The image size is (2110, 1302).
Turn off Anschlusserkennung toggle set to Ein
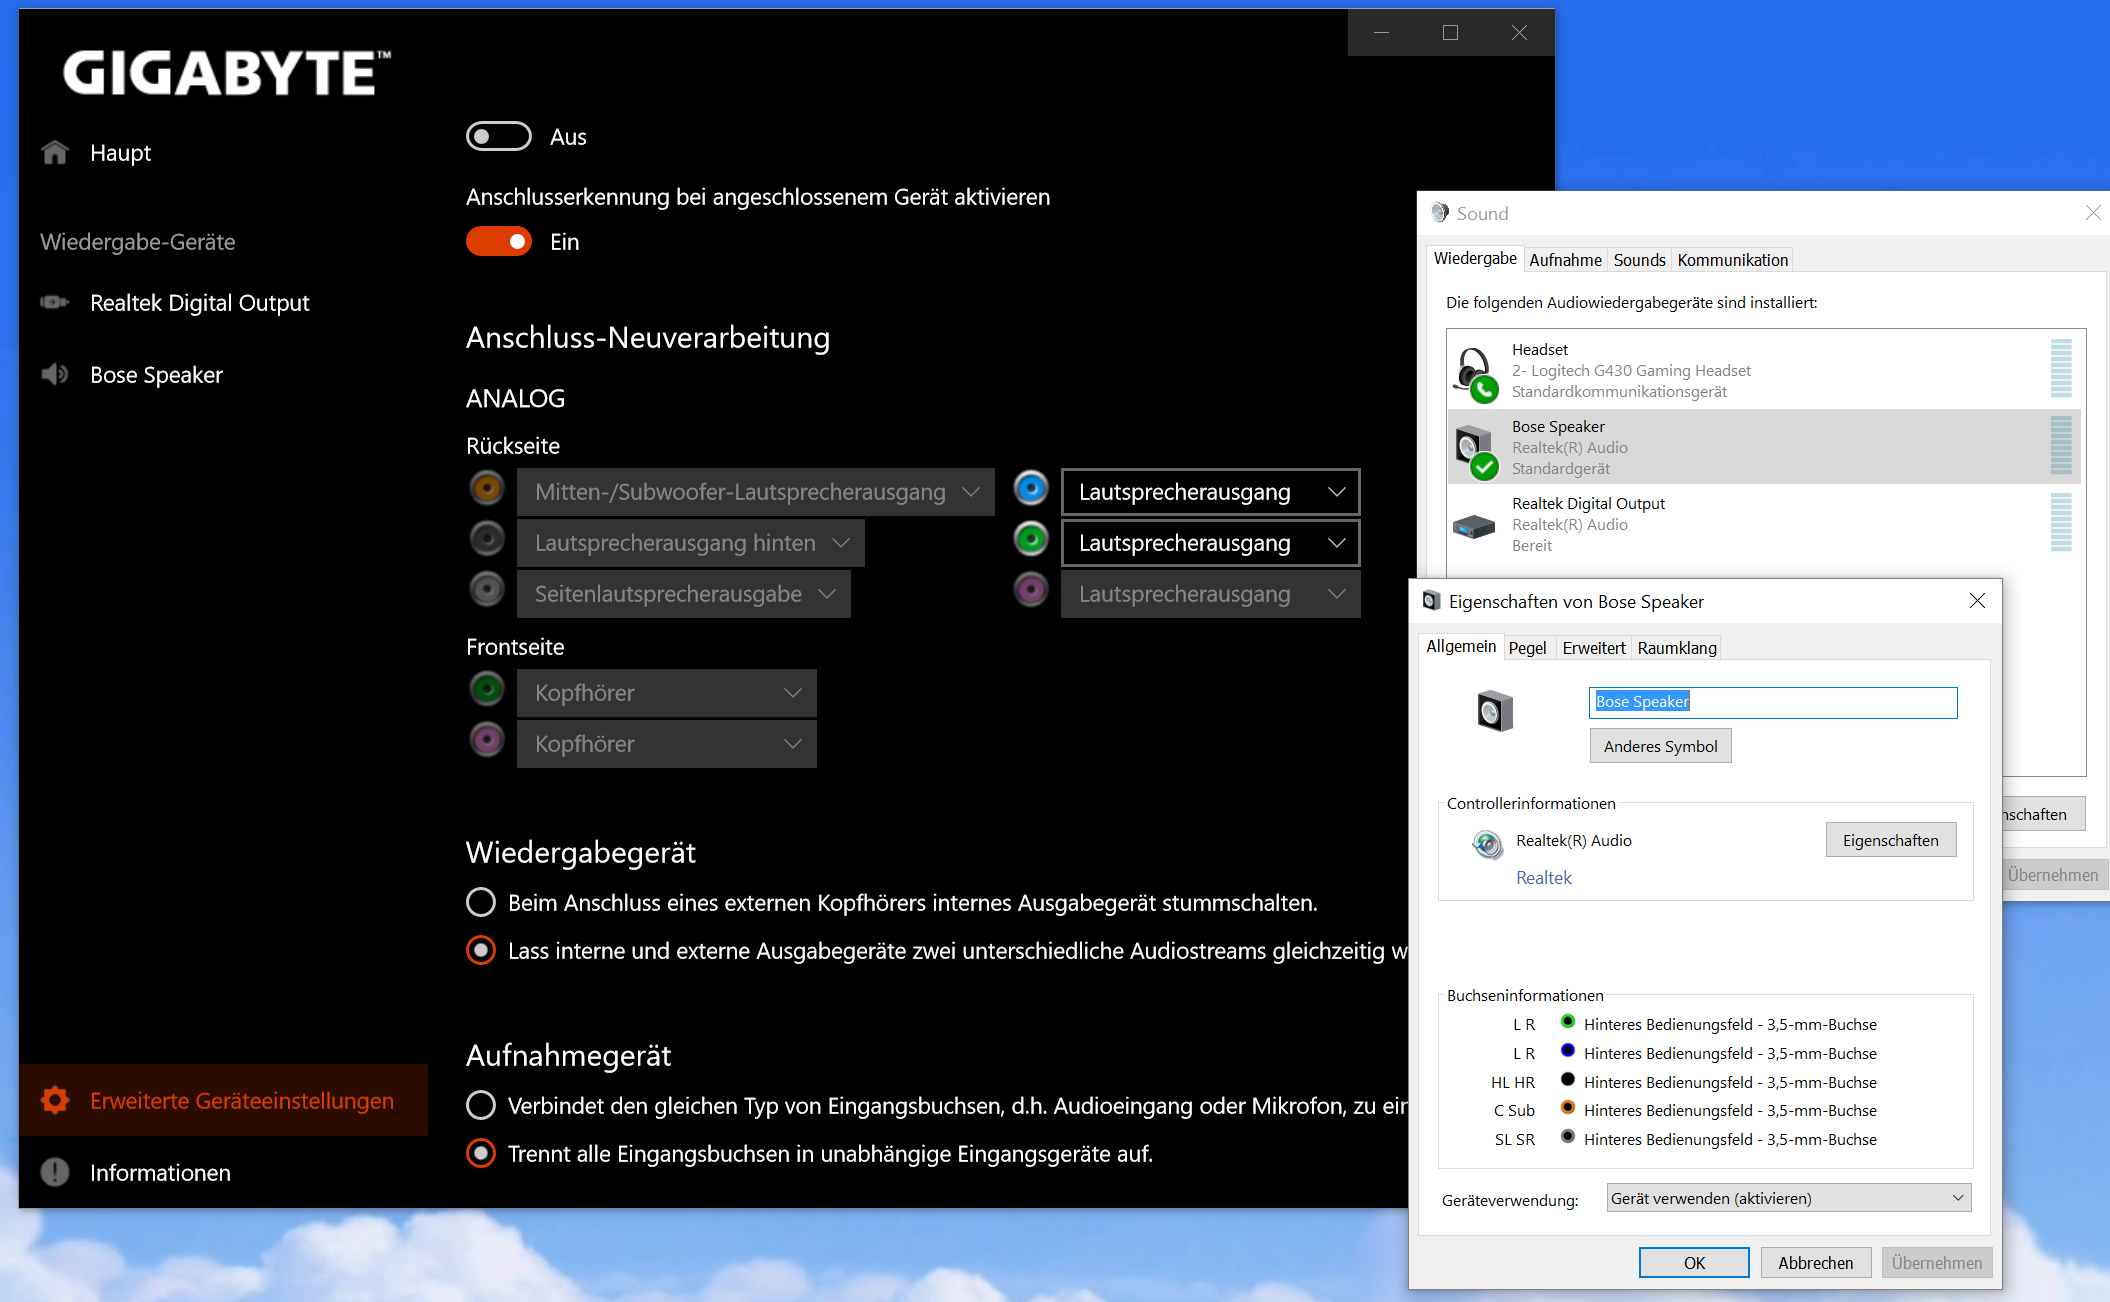pos(498,242)
